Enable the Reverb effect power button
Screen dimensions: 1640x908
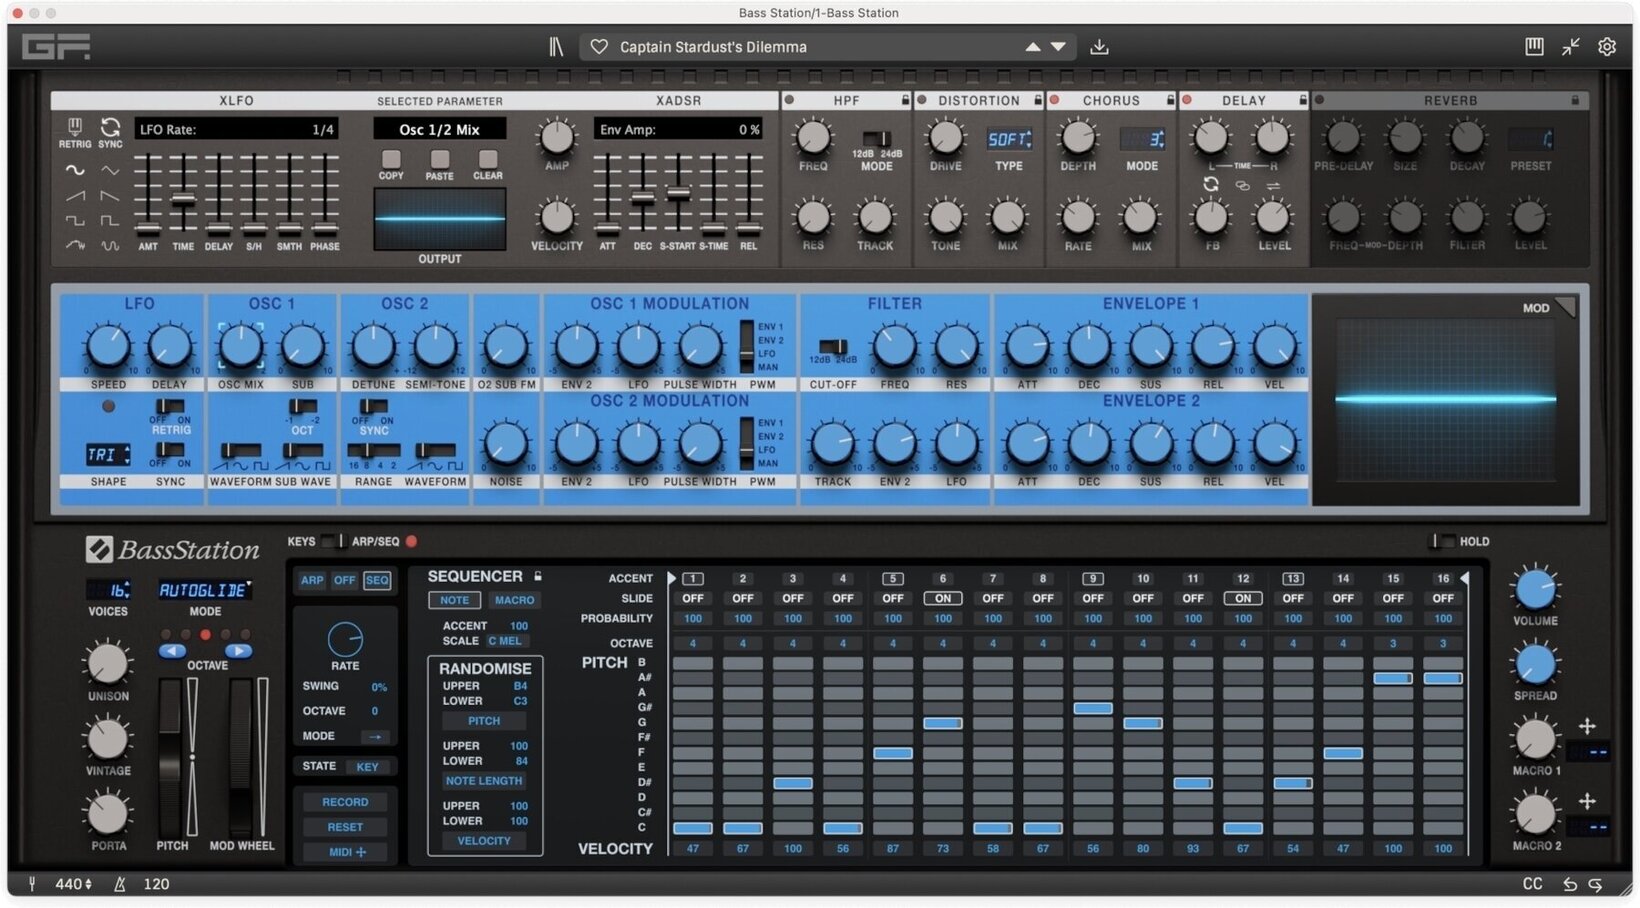[x=1320, y=100]
